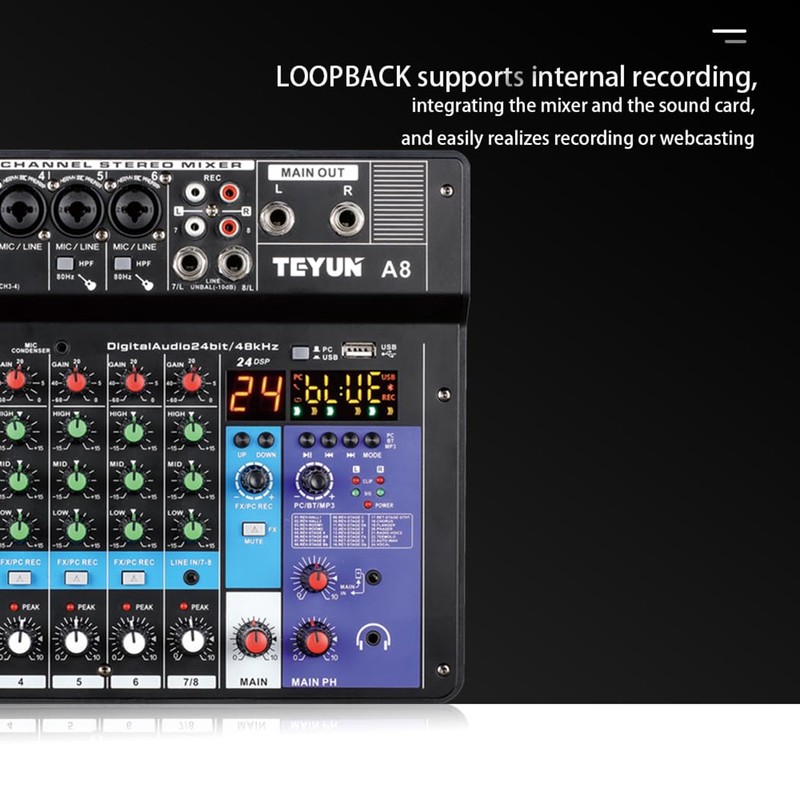800x800 pixels.
Task: Click the MAIN OUT L jack
Action: coord(278,217)
